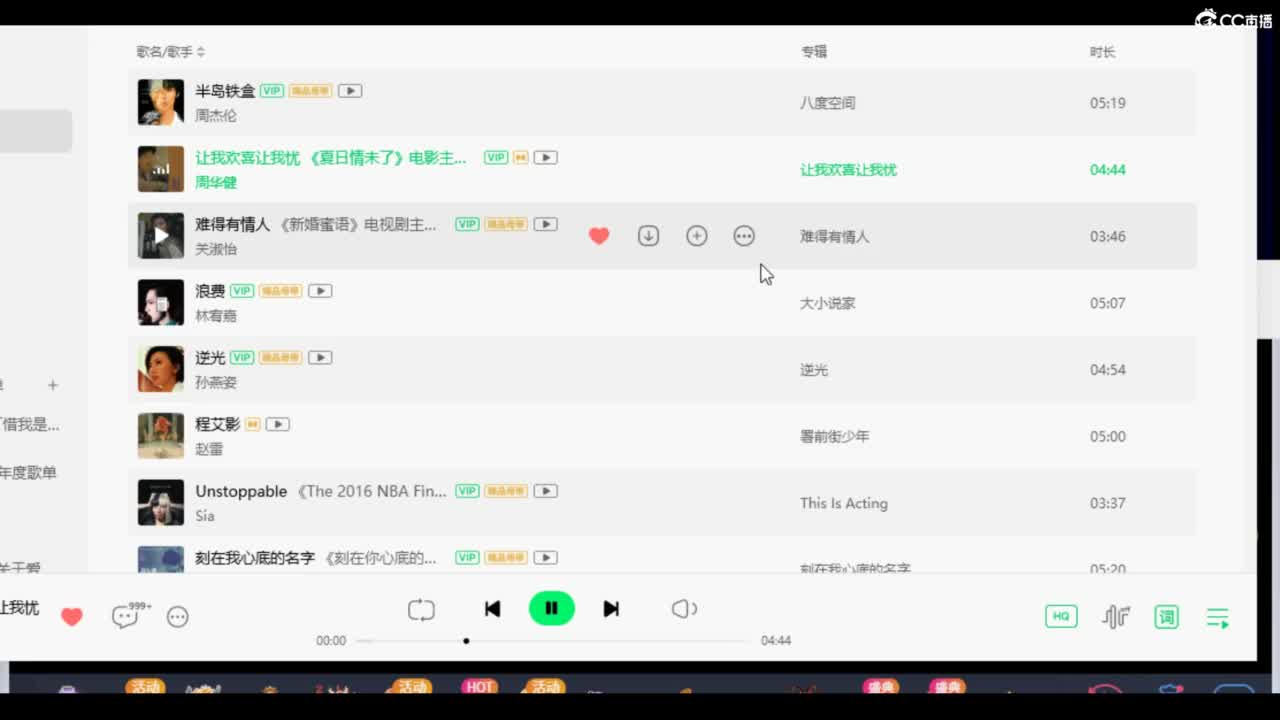
Task: Click the plus icon in left sidebar
Action: (x=53, y=385)
